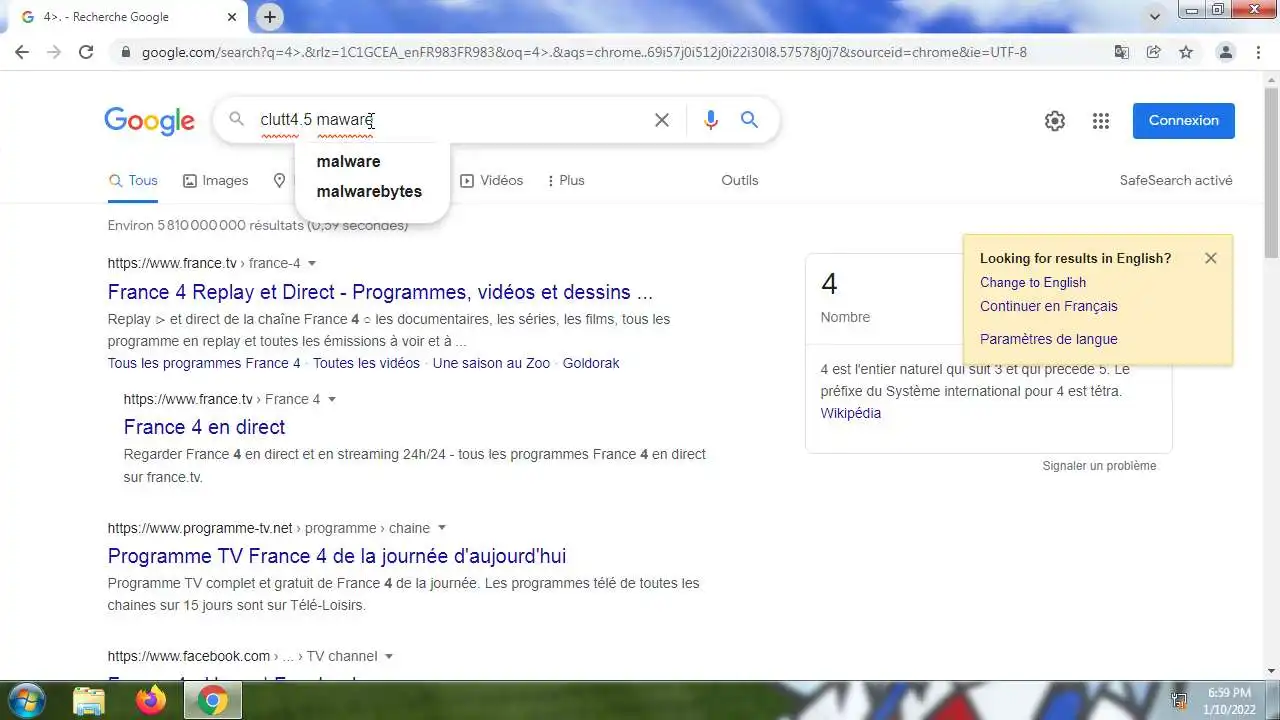Screen dimensions: 1280x720
Task: Open Paramètres de langue
Action: click(x=1049, y=339)
